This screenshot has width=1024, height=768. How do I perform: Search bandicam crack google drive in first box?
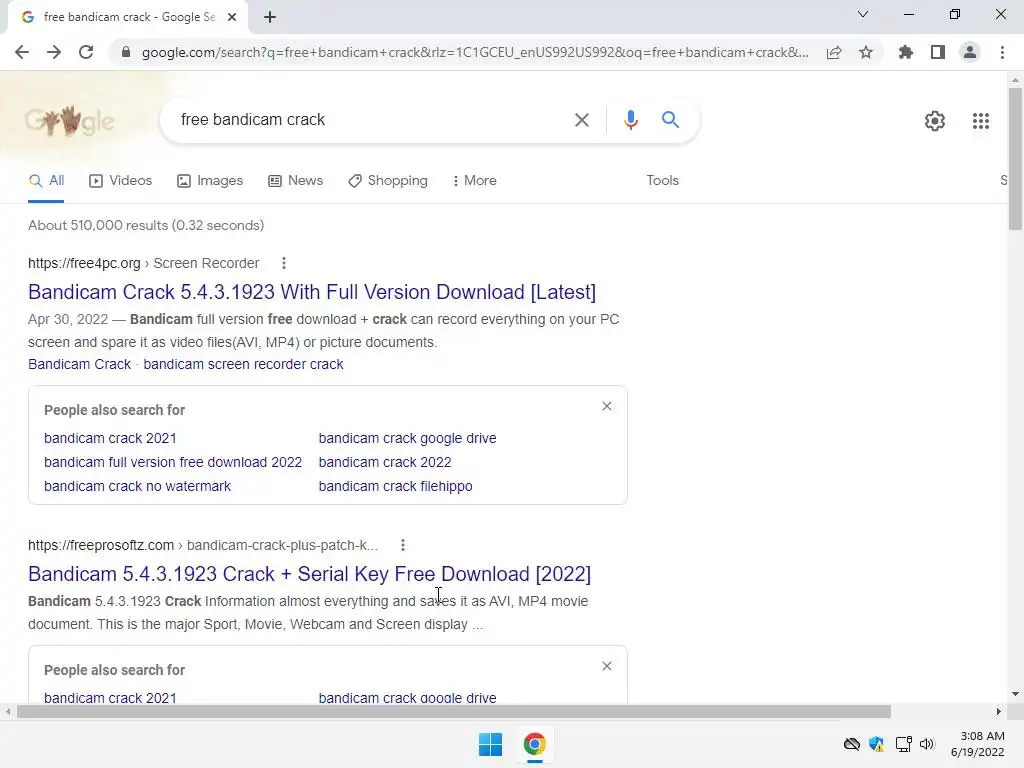(x=408, y=438)
